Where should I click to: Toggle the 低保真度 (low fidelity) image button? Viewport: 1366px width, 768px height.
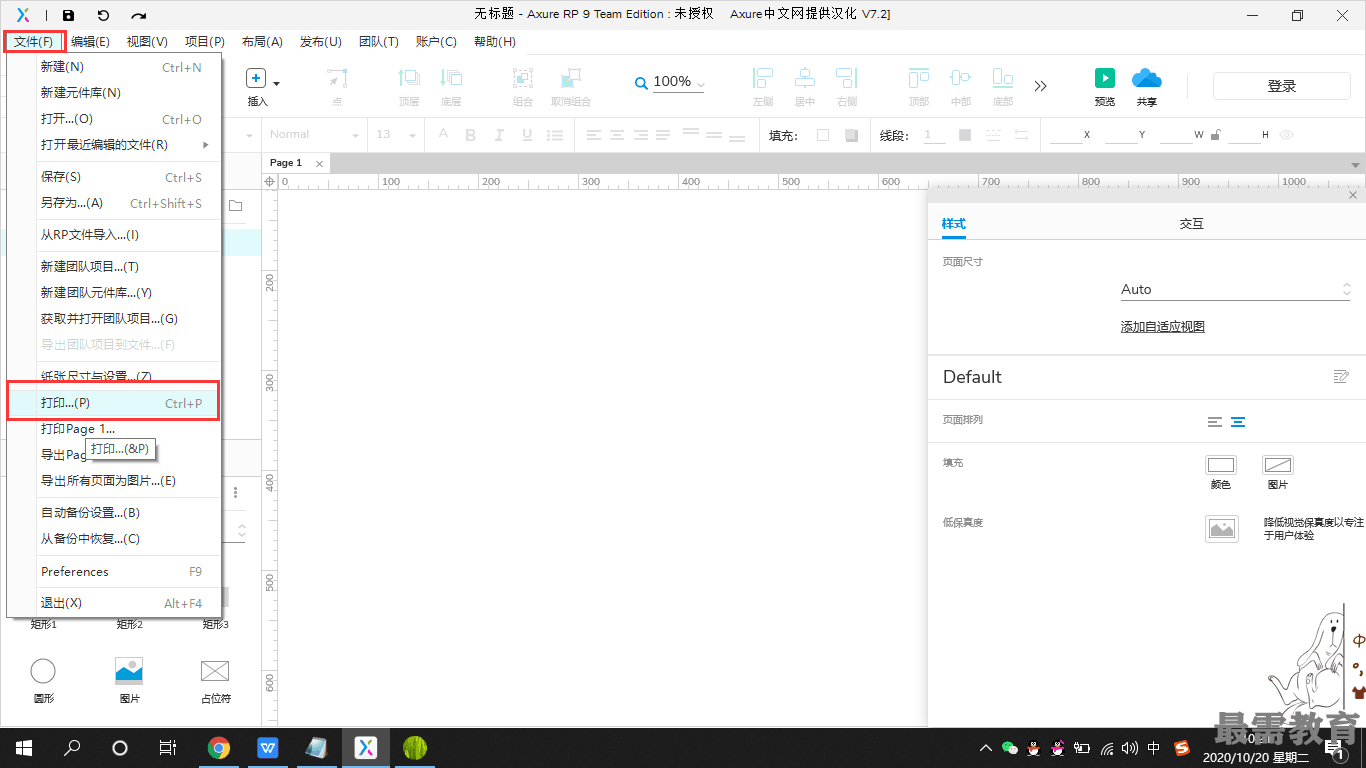(x=1222, y=529)
